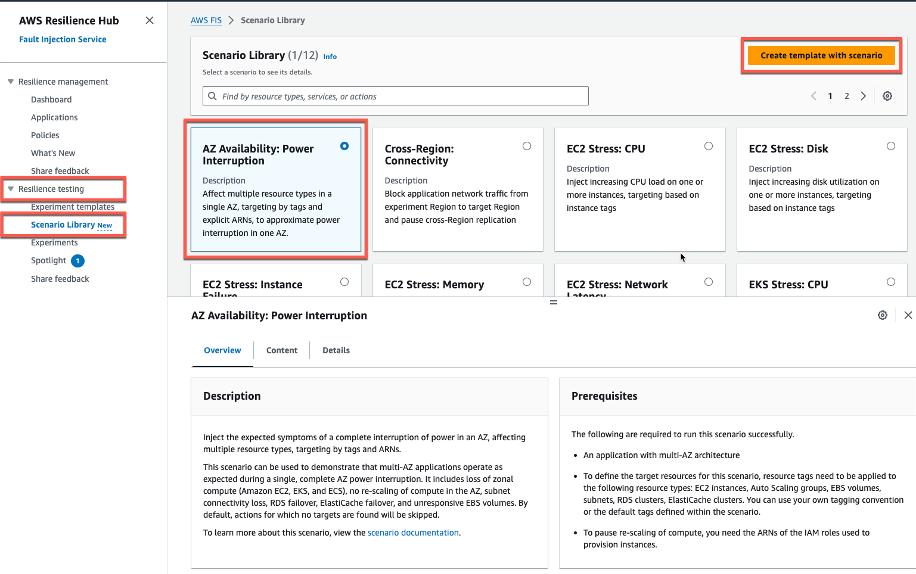This screenshot has height=574, width=916.
Task: Select Cross-Region: Connectivity radio button
Action: click(x=527, y=146)
